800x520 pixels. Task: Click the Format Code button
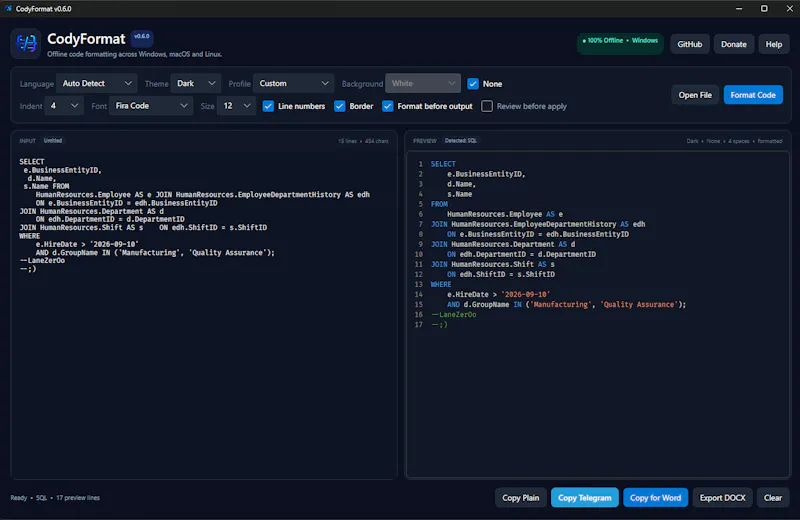point(753,95)
